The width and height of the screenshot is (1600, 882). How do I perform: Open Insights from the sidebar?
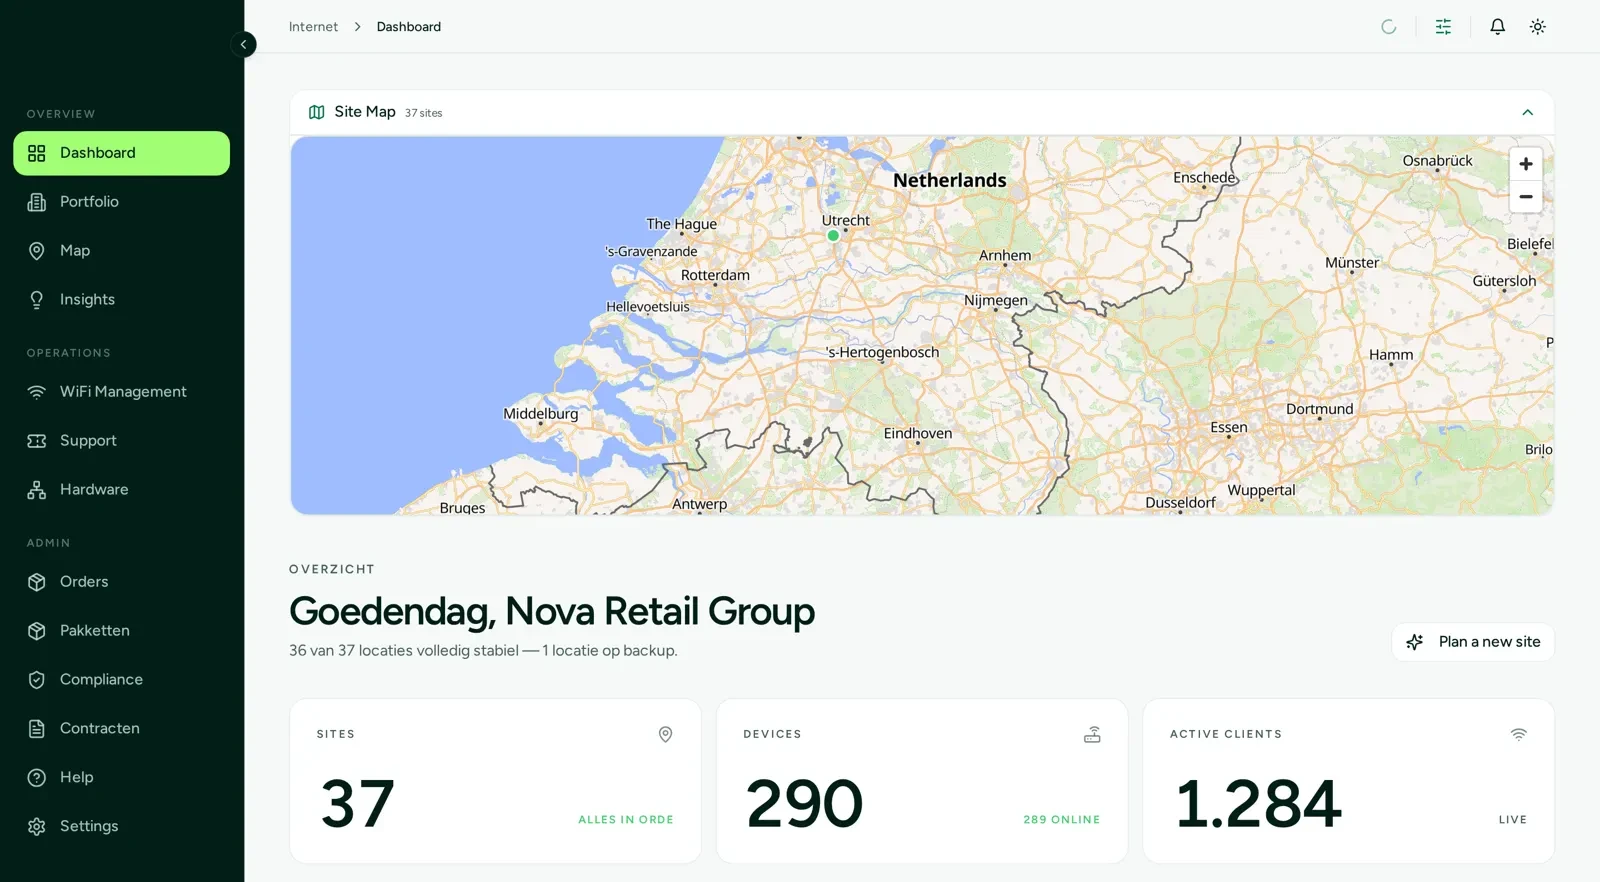[x=121, y=300]
